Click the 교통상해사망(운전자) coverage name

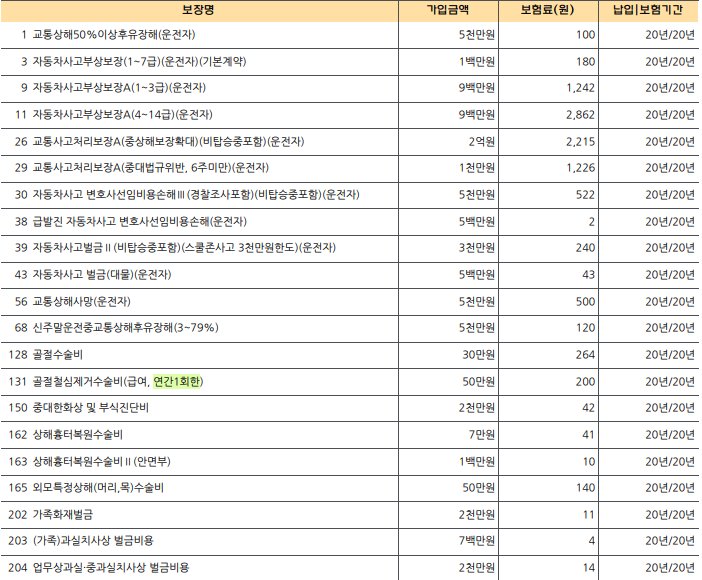(x=81, y=301)
